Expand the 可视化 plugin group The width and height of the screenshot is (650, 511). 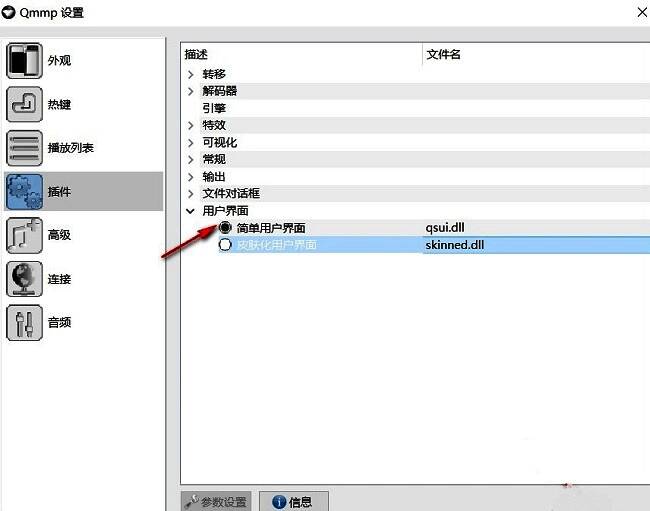coord(191,143)
